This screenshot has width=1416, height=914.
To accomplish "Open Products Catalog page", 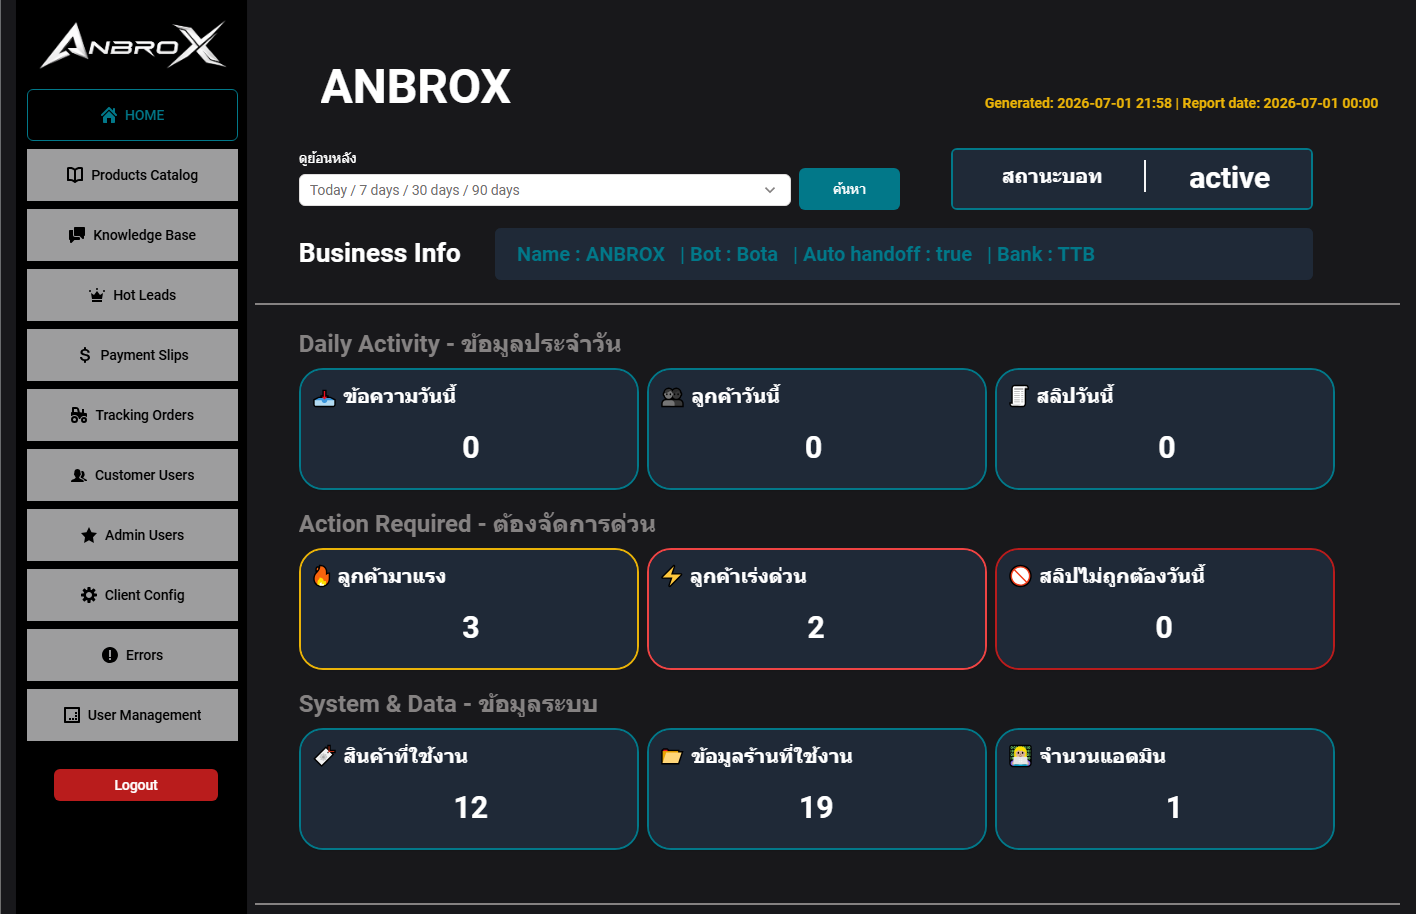I will (132, 175).
